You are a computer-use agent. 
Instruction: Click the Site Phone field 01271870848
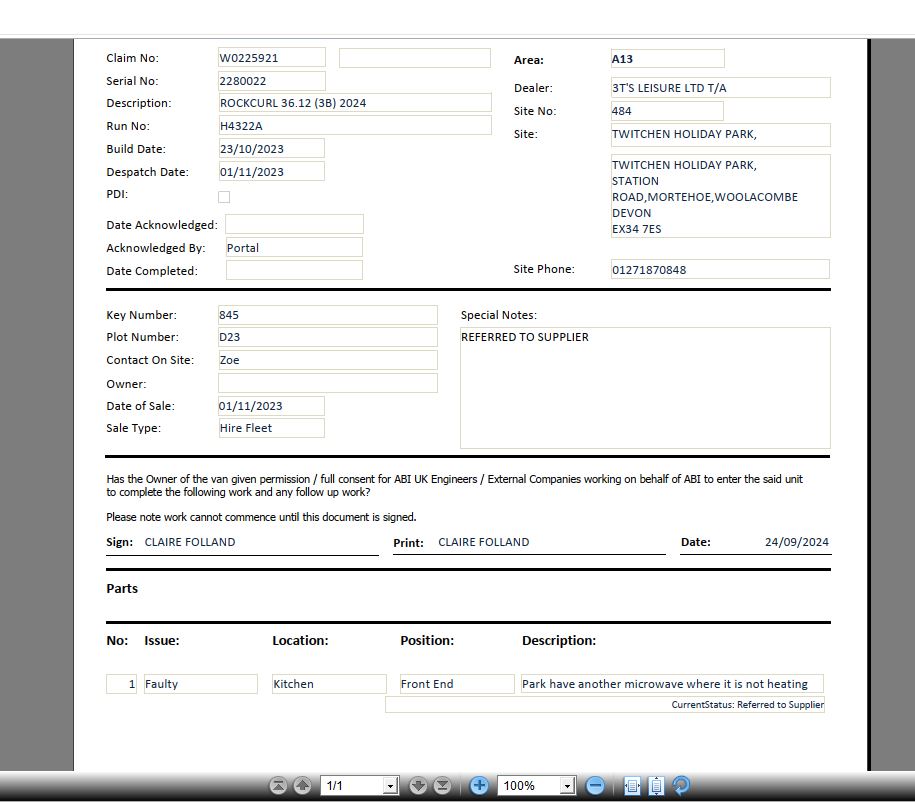point(720,269)
